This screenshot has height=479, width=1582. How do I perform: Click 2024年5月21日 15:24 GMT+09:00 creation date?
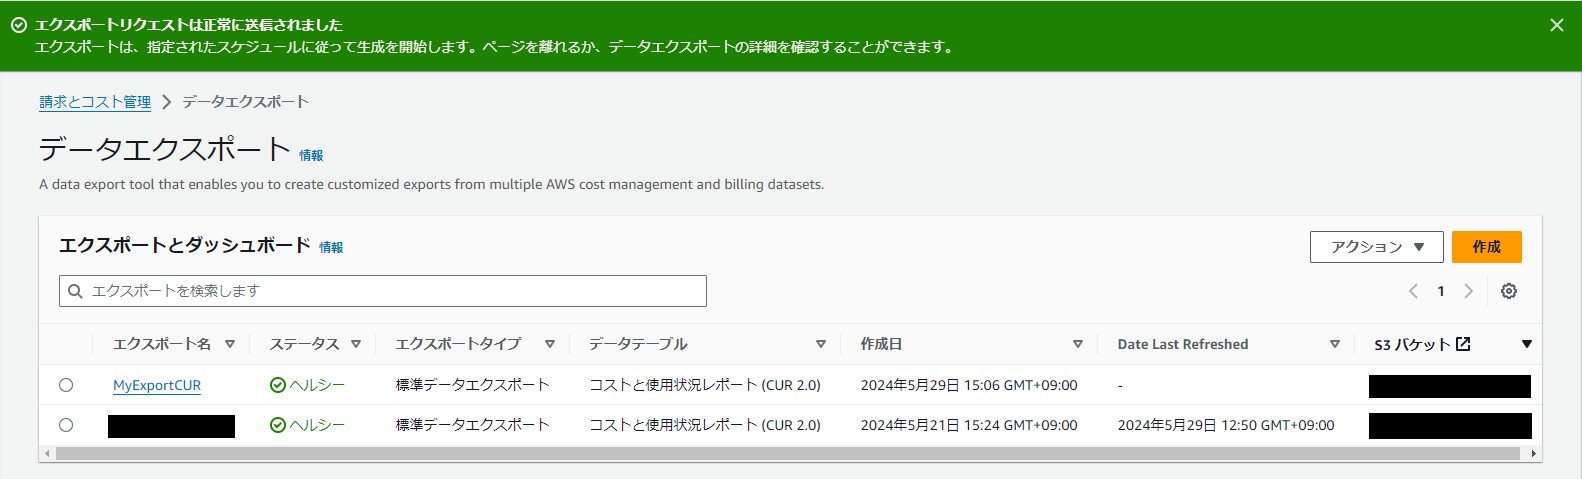pyautogui.click(x=969, y=425)
